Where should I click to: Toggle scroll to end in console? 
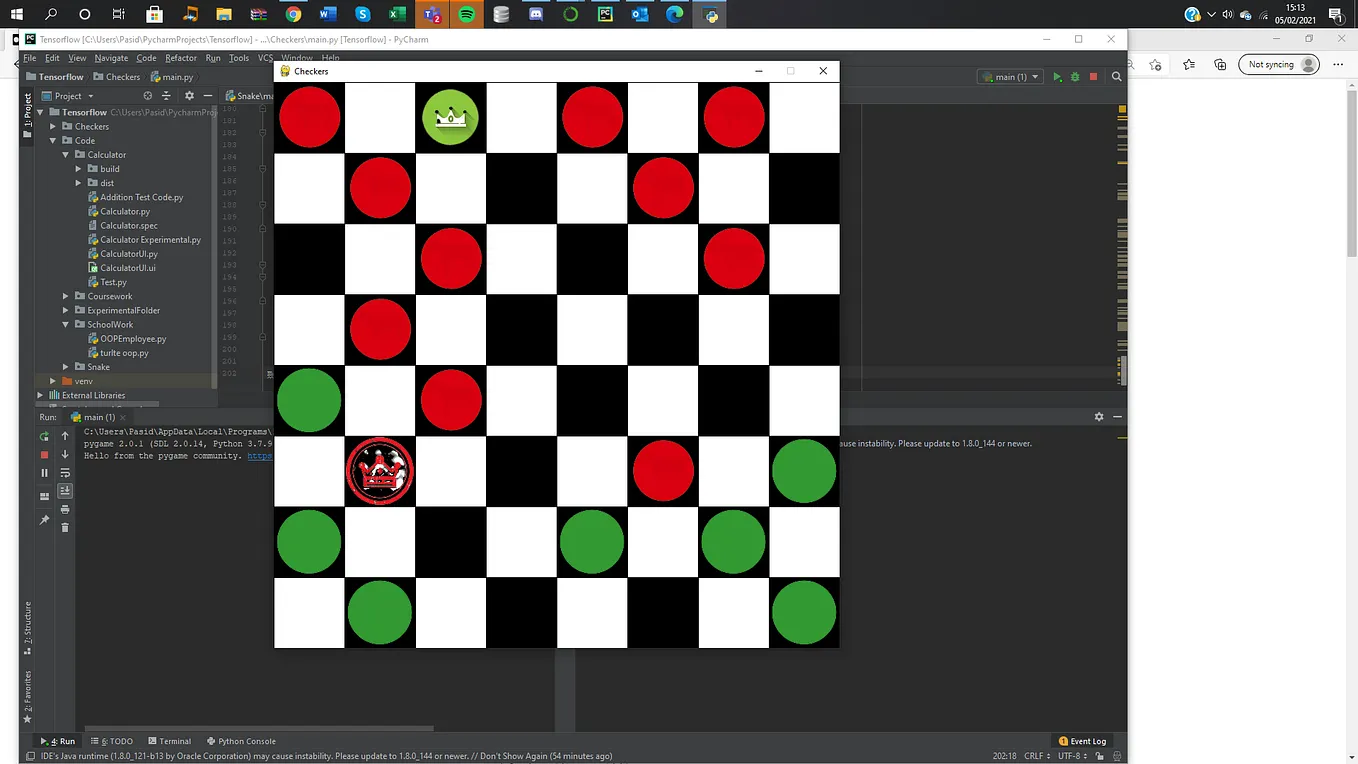[65, 490]
